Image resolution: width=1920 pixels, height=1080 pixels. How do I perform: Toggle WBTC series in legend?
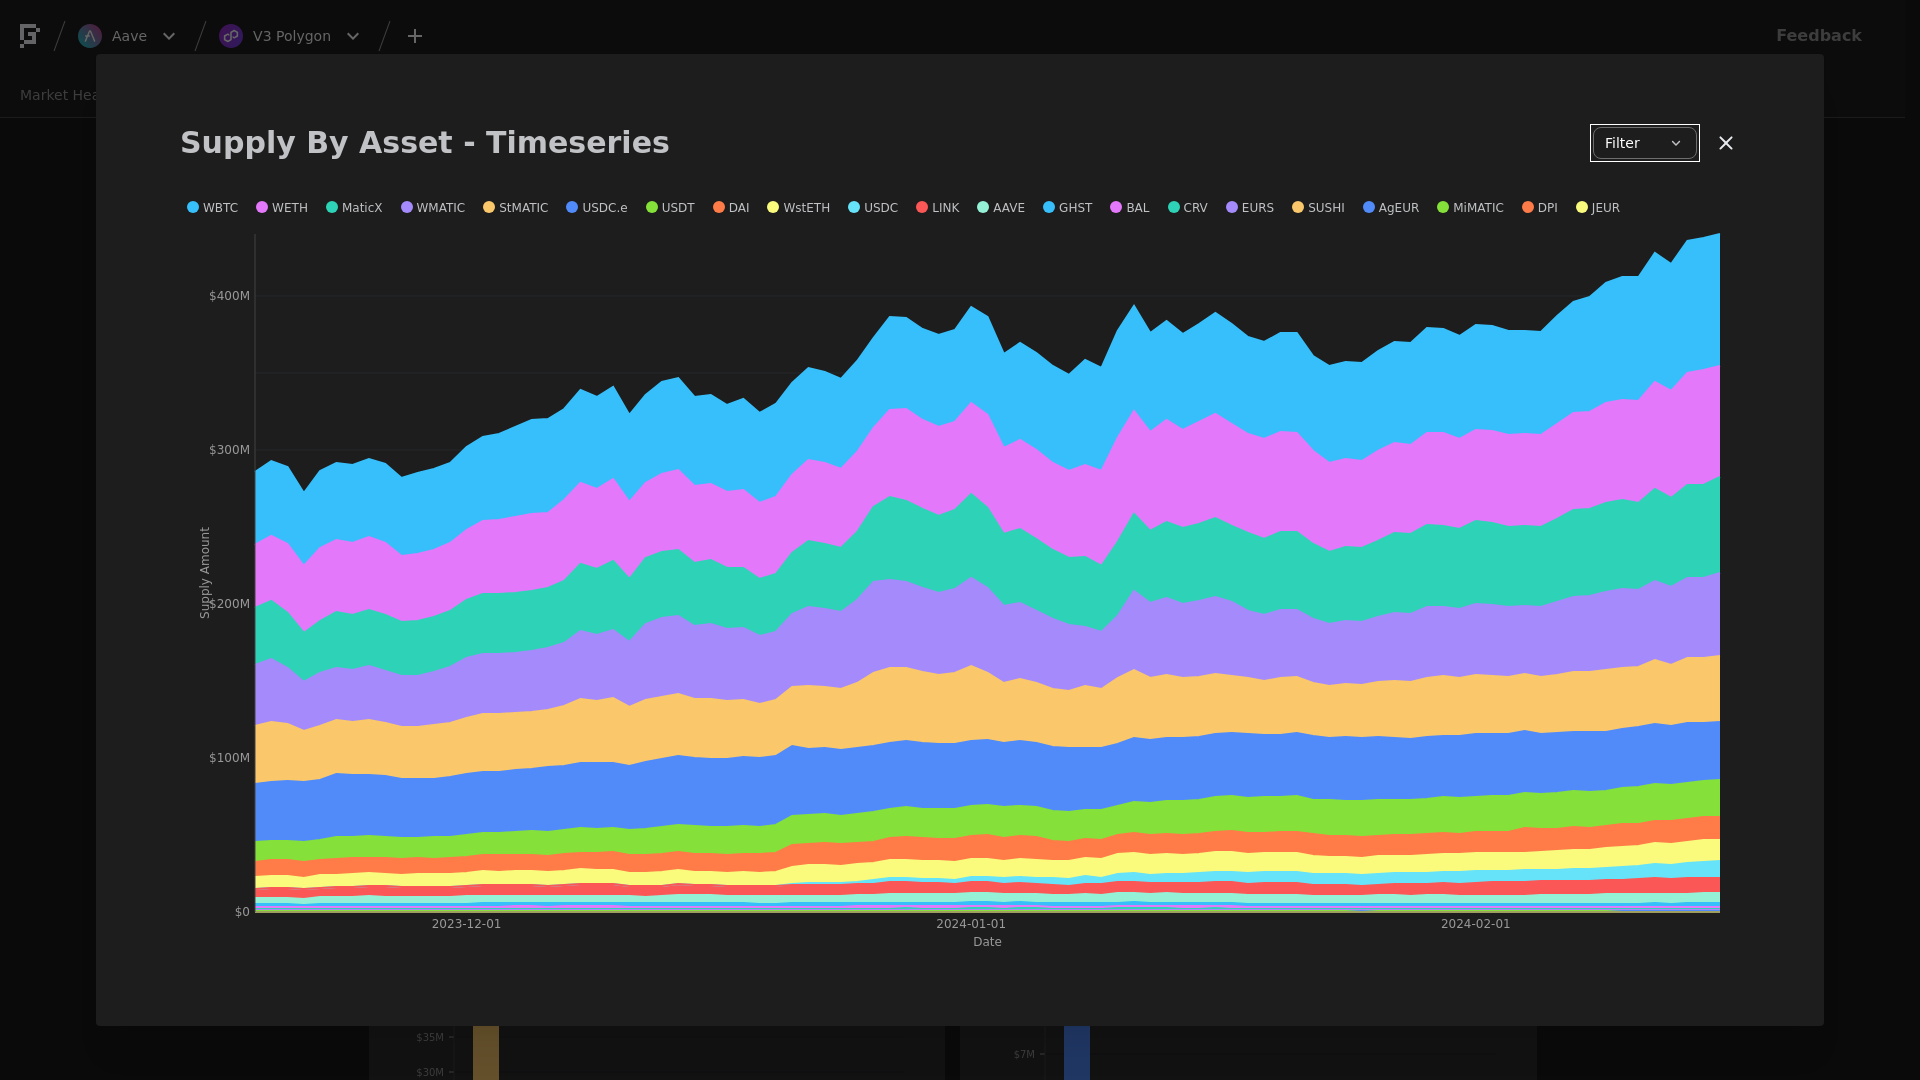click(212, 208)
